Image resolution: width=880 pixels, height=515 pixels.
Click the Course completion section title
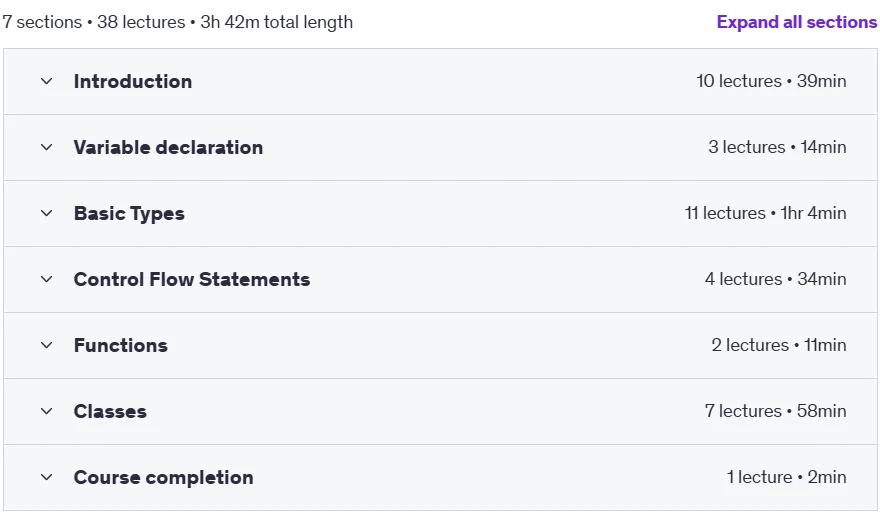(x=163, y=477)
